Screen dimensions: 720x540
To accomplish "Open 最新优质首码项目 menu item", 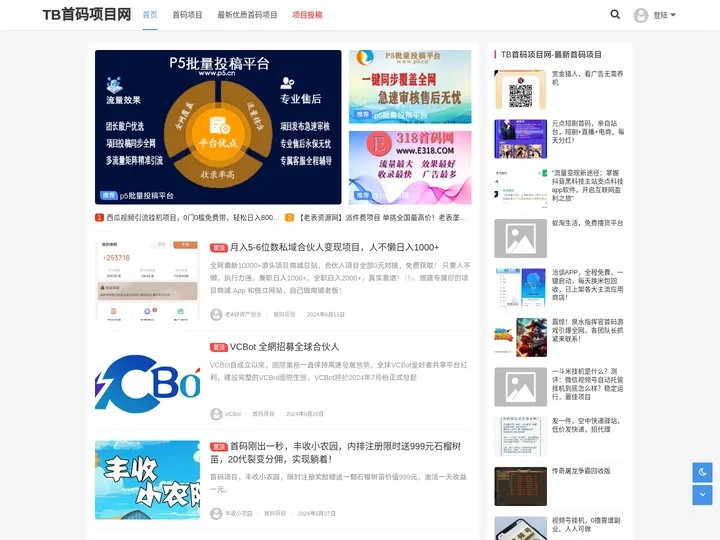I will (x=247, y=15).
